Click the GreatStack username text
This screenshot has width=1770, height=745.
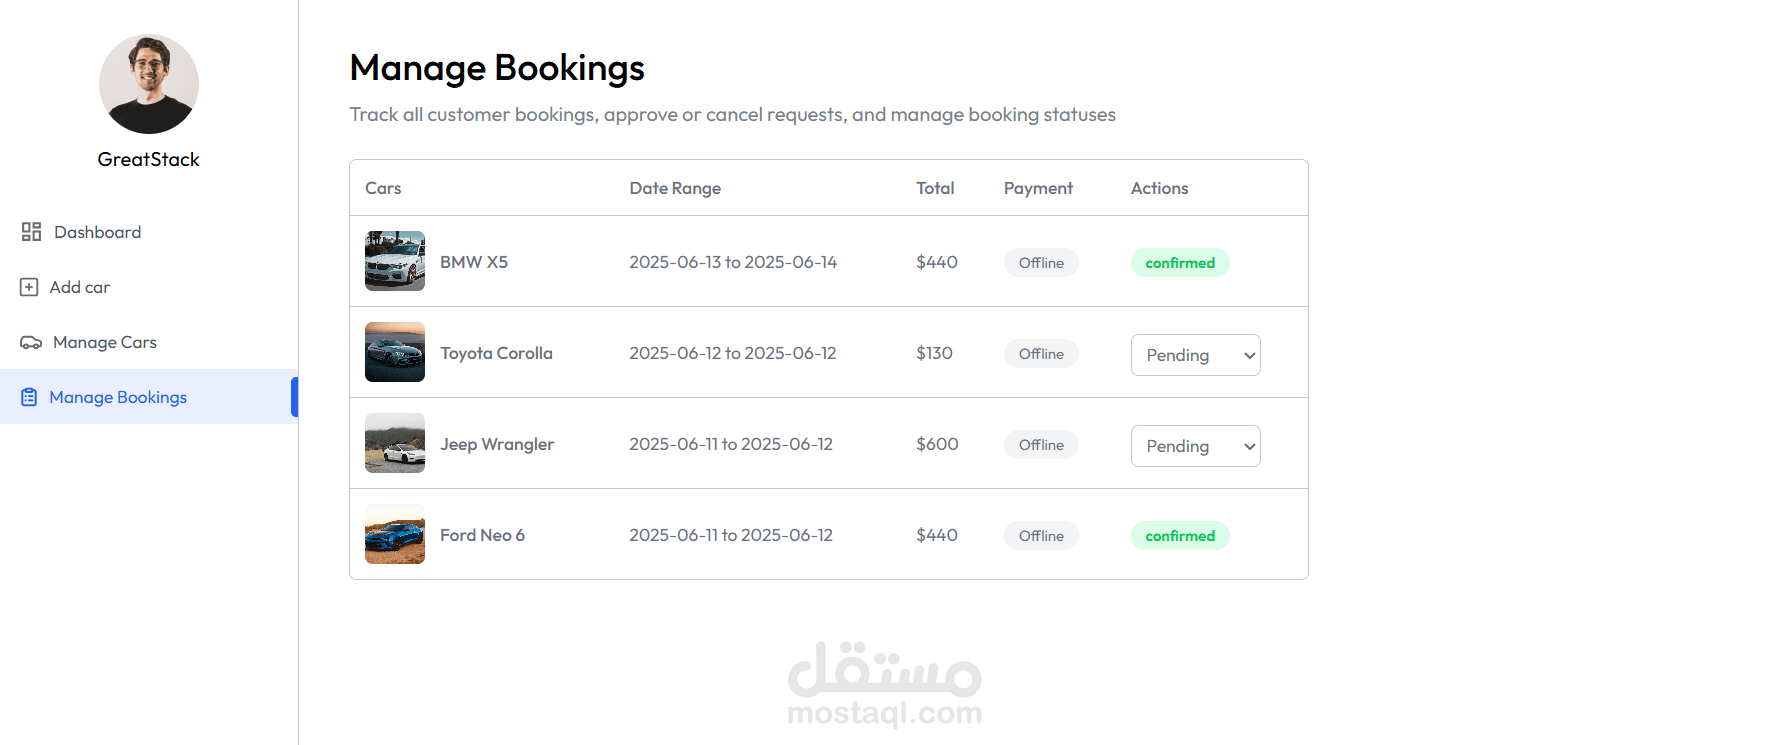pyautogui.click(x=149, y=159)
